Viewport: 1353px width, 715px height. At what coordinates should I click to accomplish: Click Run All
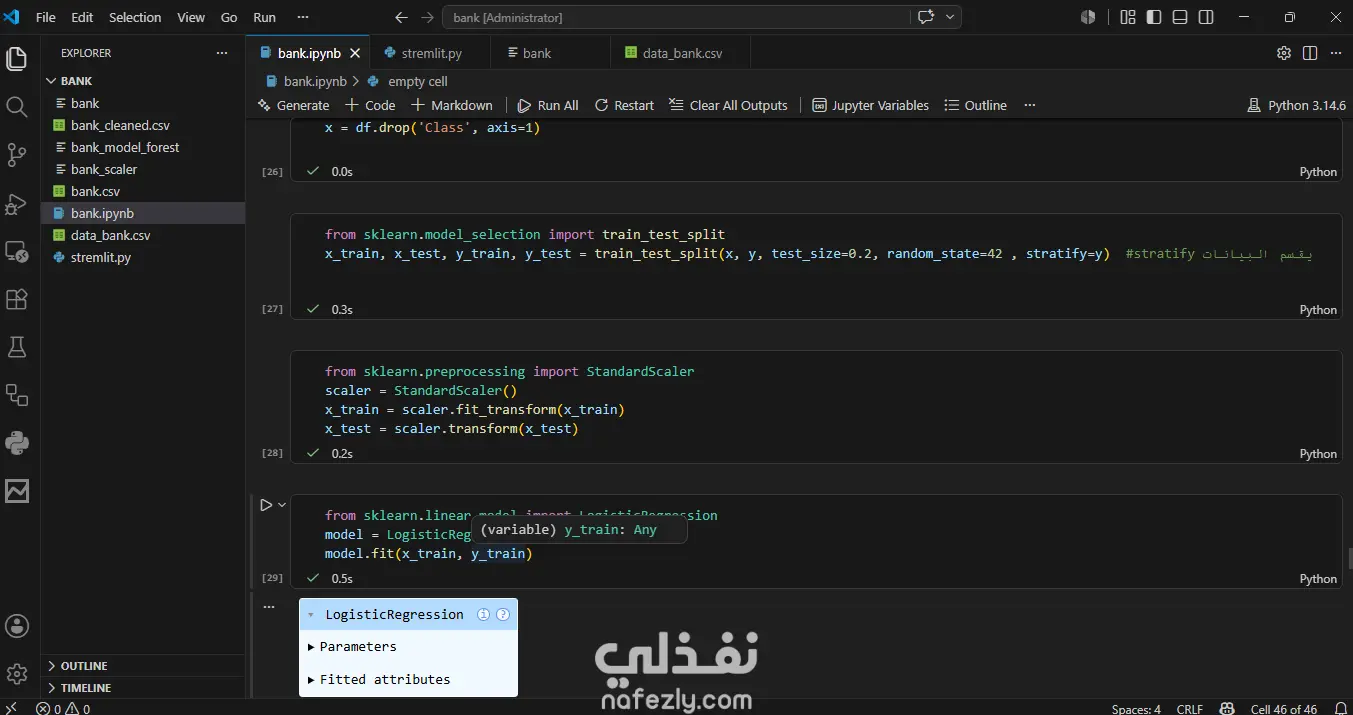548,105
